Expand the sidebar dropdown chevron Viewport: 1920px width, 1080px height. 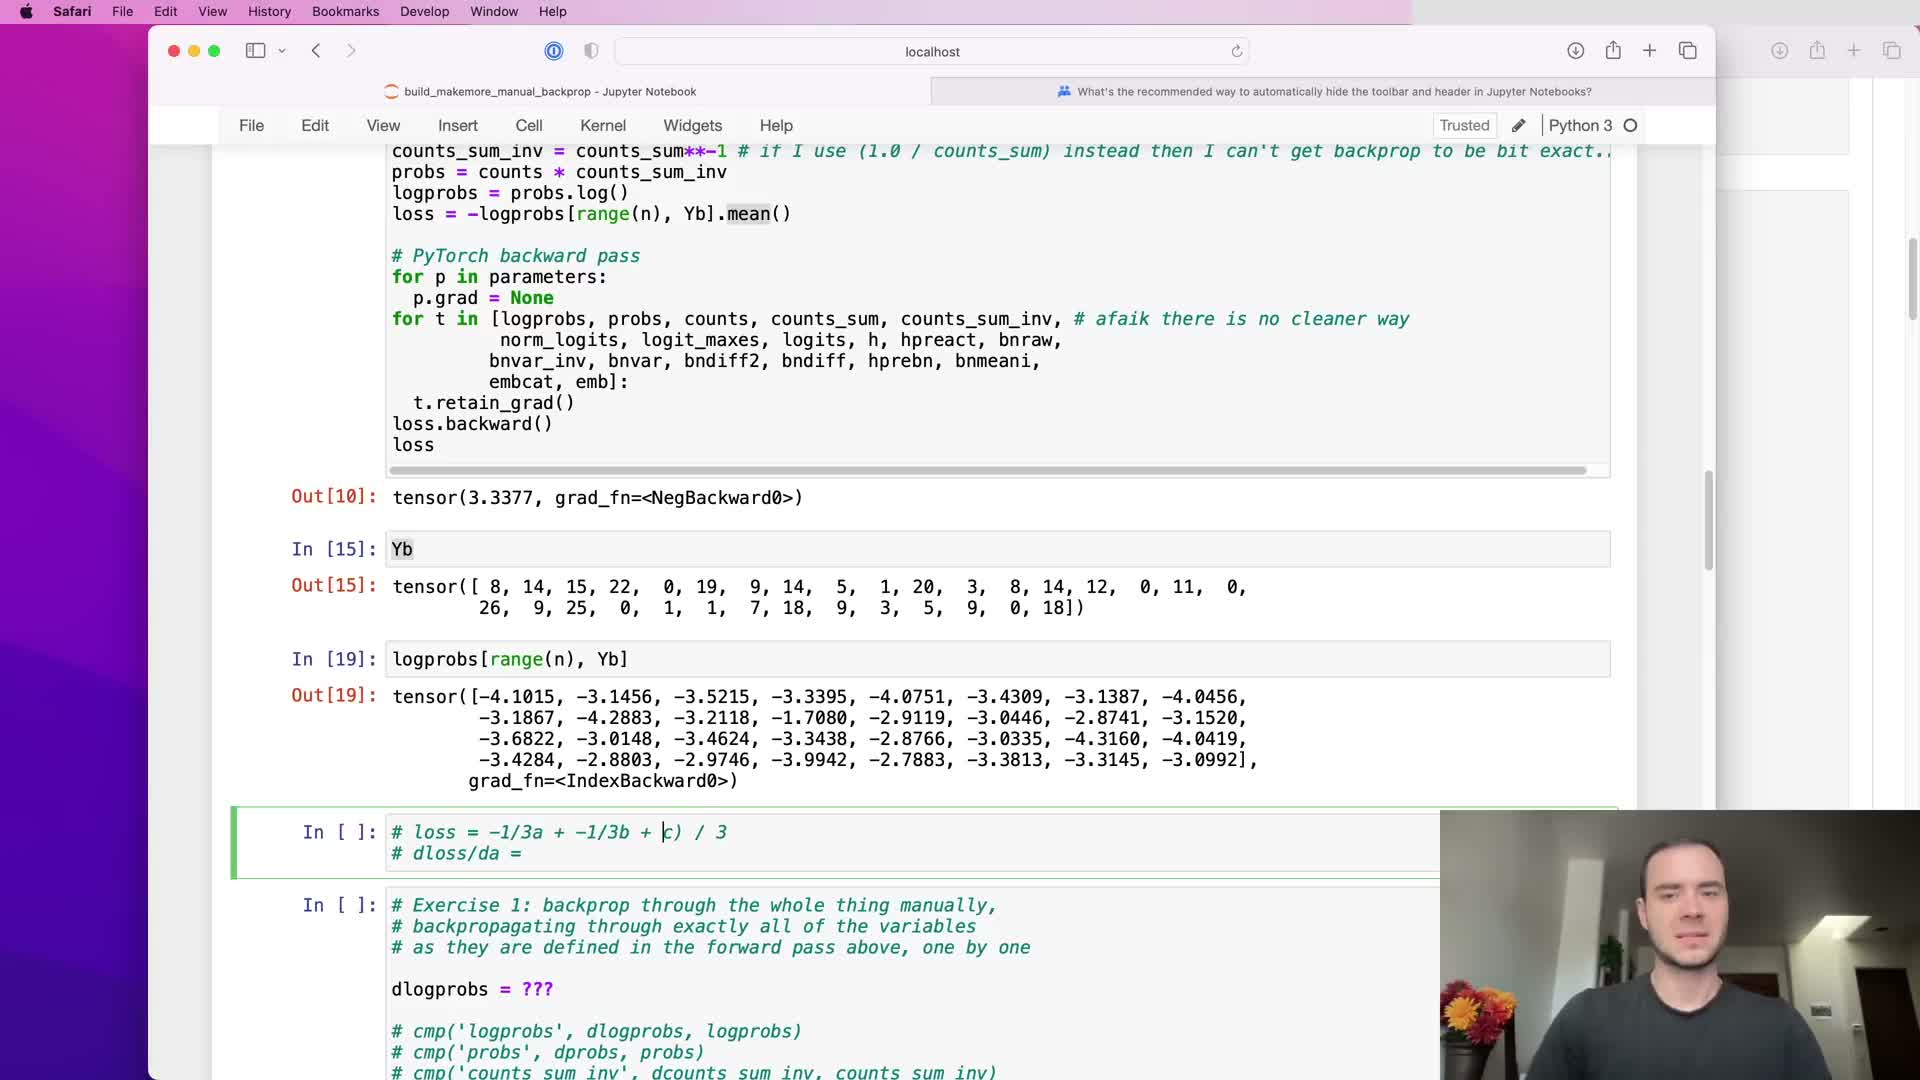282,51
